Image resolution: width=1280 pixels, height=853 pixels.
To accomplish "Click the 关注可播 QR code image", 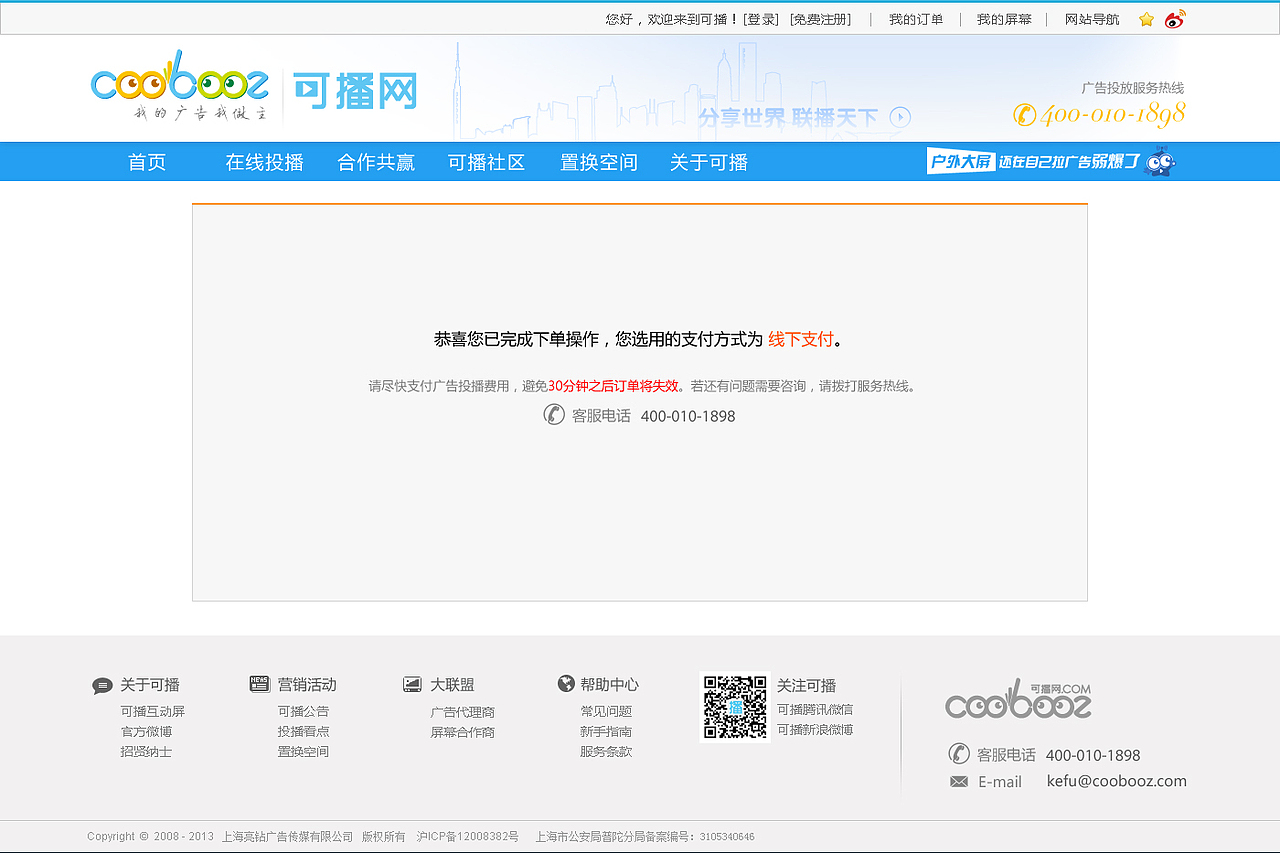I will [734, 707].
